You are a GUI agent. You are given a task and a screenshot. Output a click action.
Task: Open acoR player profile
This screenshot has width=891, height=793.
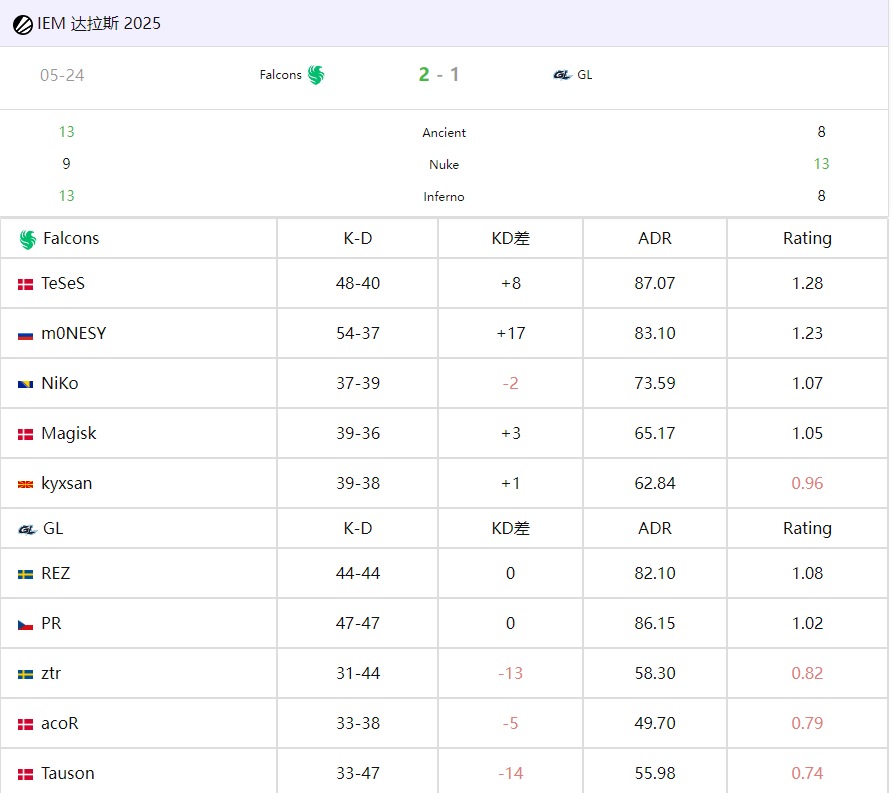60,723
